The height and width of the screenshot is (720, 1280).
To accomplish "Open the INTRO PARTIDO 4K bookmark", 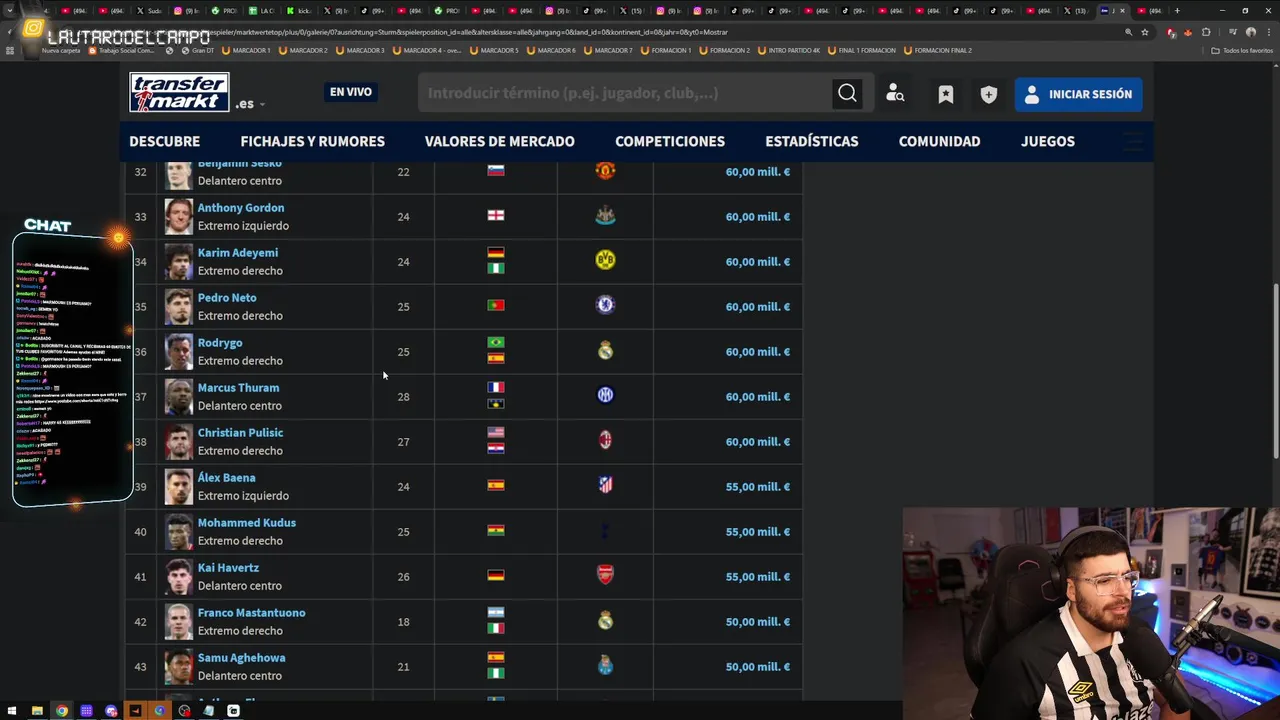I will pyautogui.click(x=789, y=50).
